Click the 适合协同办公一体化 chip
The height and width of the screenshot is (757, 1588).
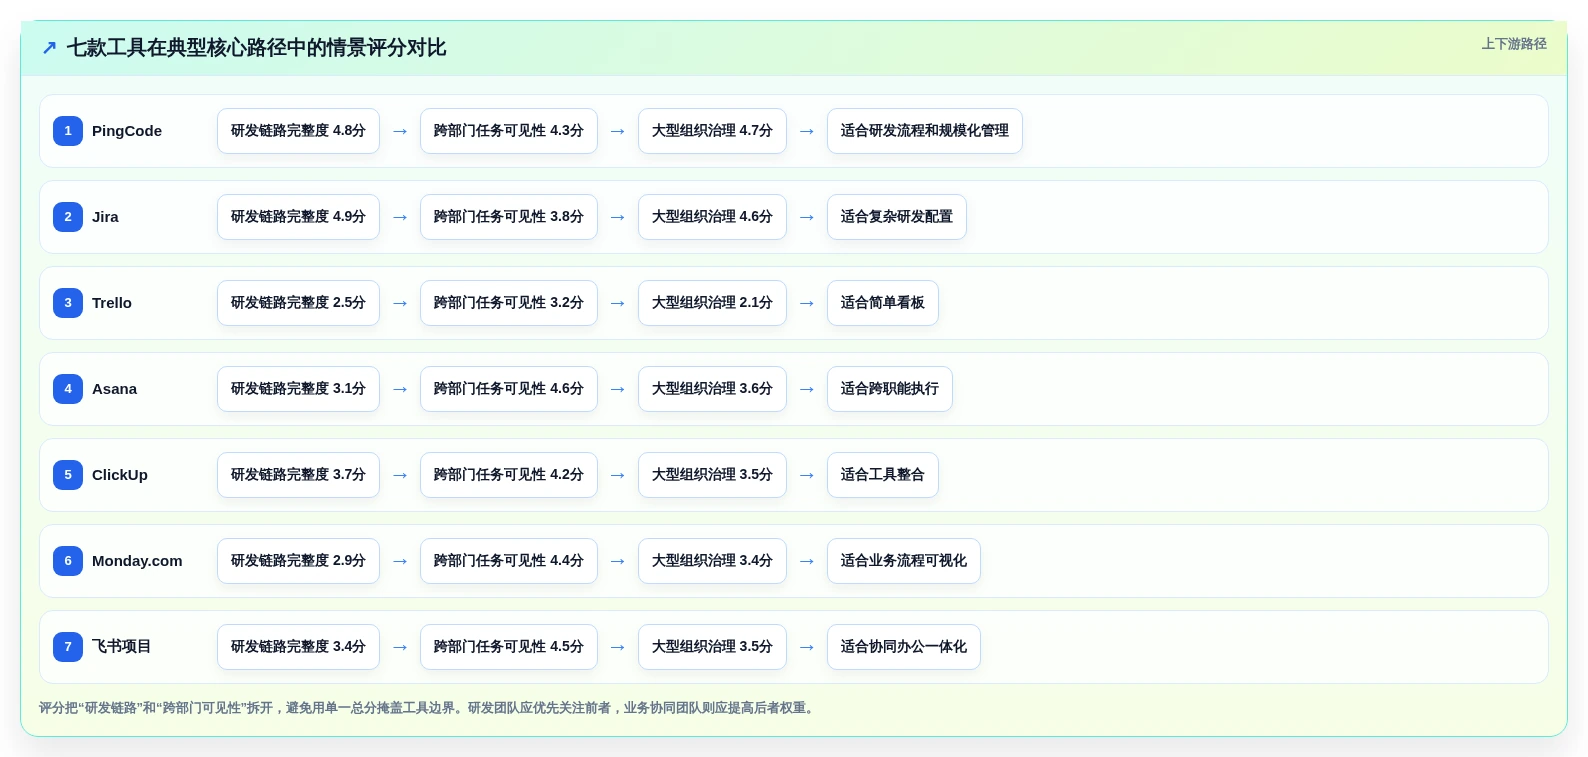[904, 647]
